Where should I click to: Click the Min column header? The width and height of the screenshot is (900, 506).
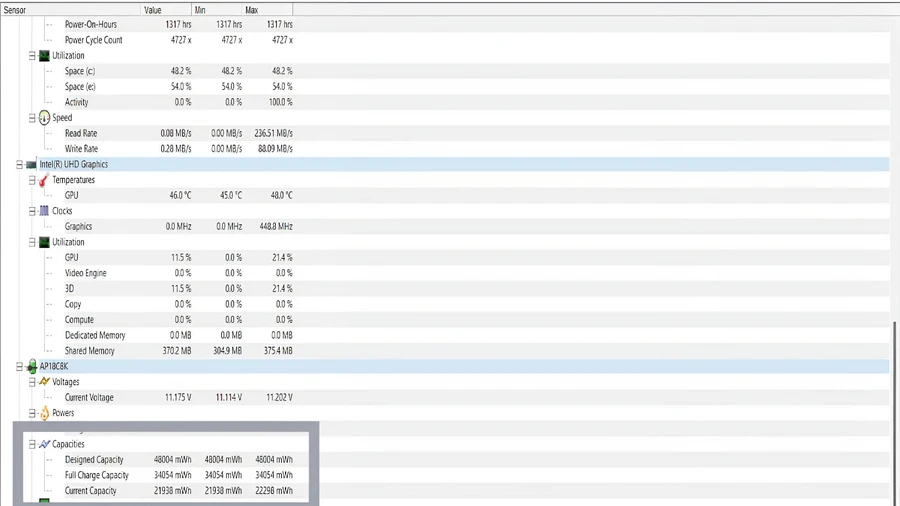[x=217, y=10]
